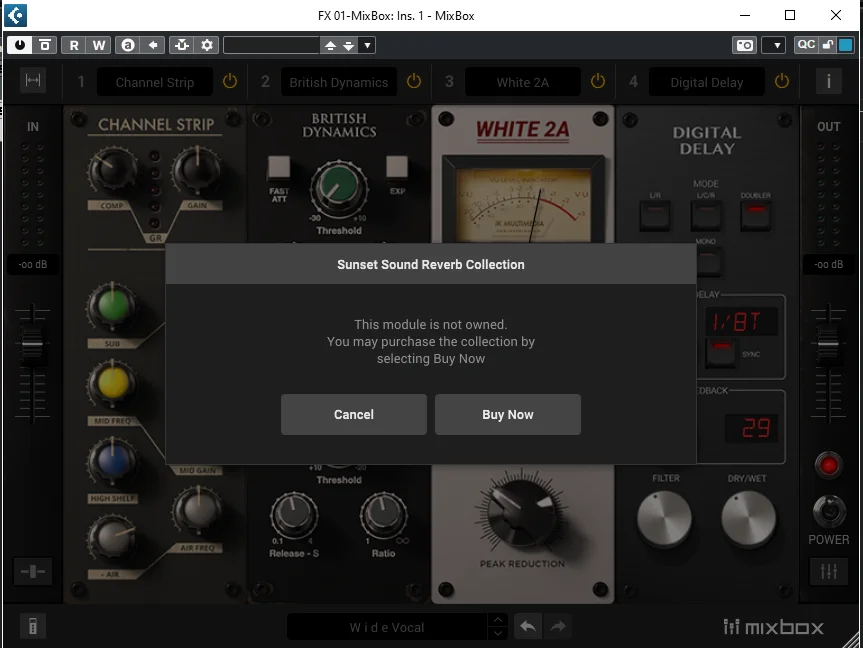The image size is (863, 648).
Task: Open the plugin gear settings icon
Action: 207,45
